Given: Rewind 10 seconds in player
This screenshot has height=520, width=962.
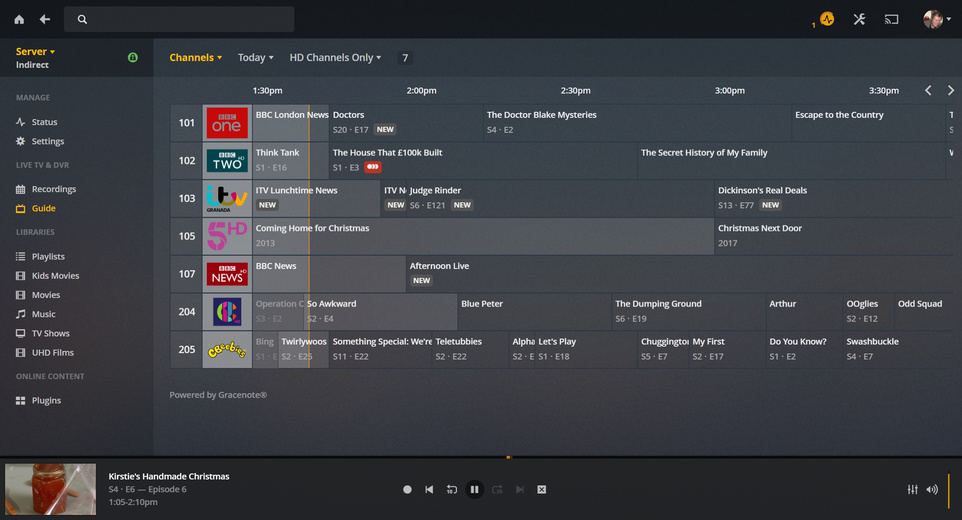Looking at the screenshot, I should (x=452, y=489).
